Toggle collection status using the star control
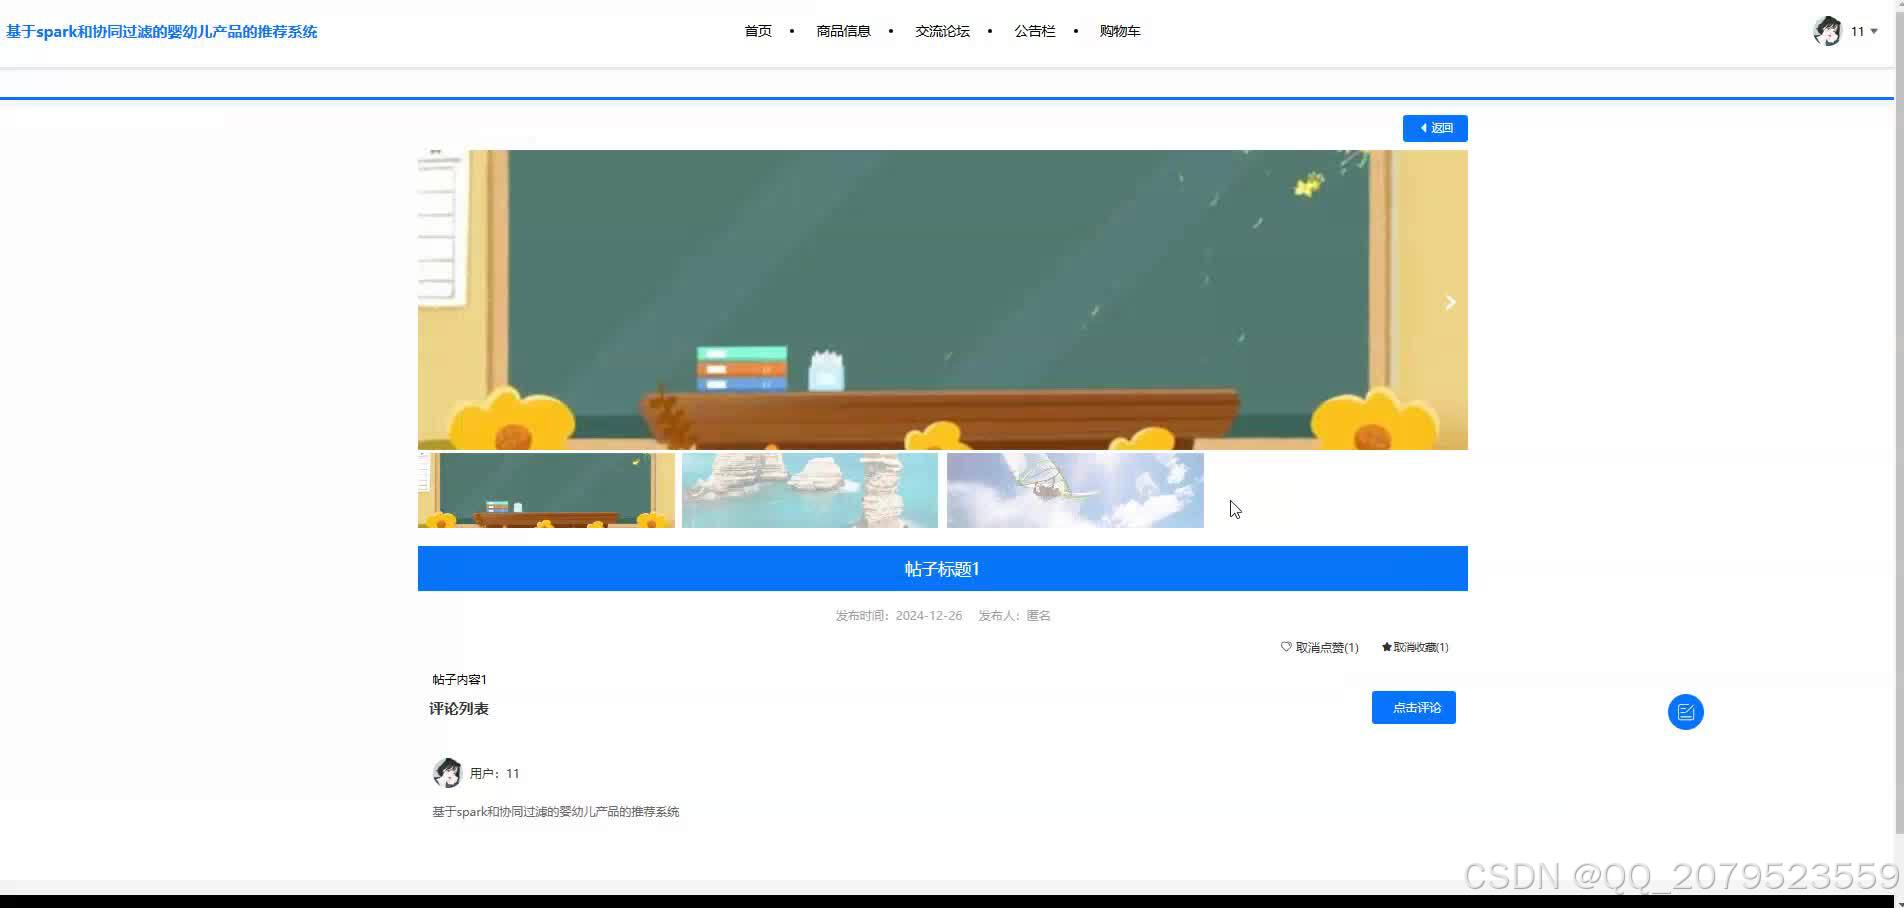This screenshot has height=908, width=1904. [1386, 647]
